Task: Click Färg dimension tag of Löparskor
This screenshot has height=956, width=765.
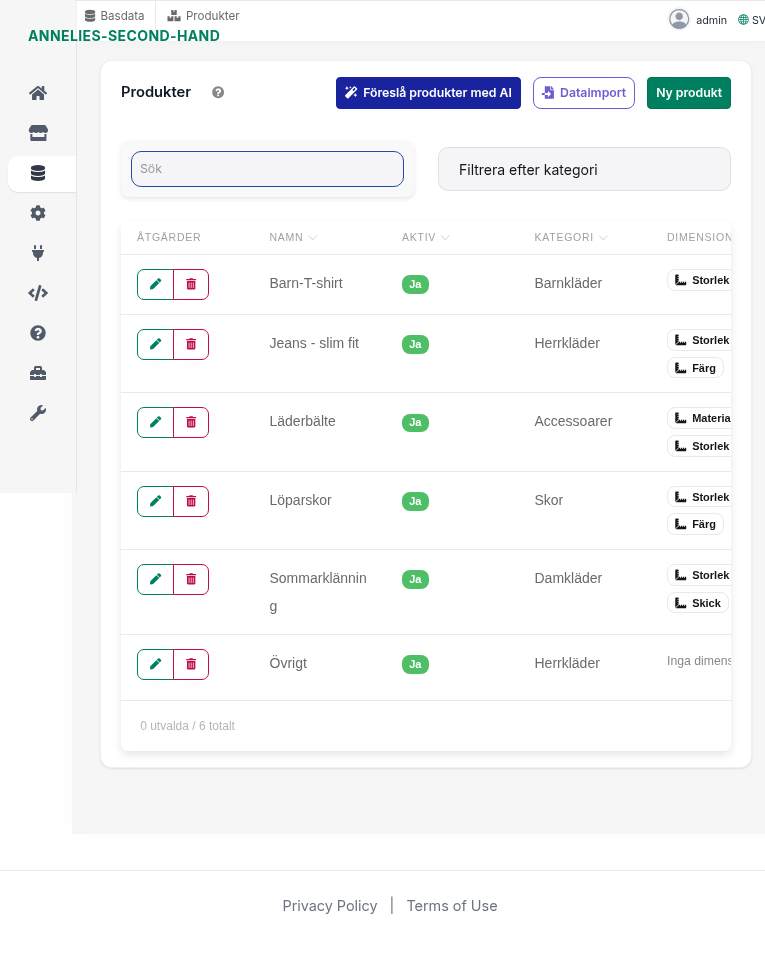Action: [x=696, y=524]
